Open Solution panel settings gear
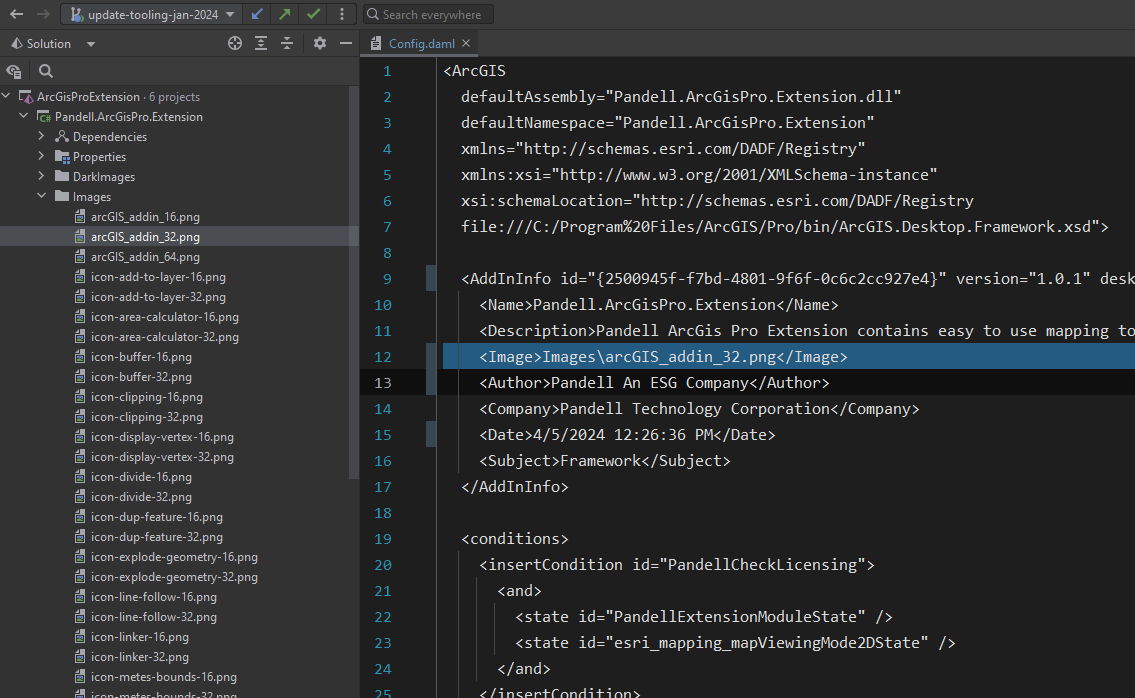Viewport: 1135px width, 698px height. pos(320,43)
